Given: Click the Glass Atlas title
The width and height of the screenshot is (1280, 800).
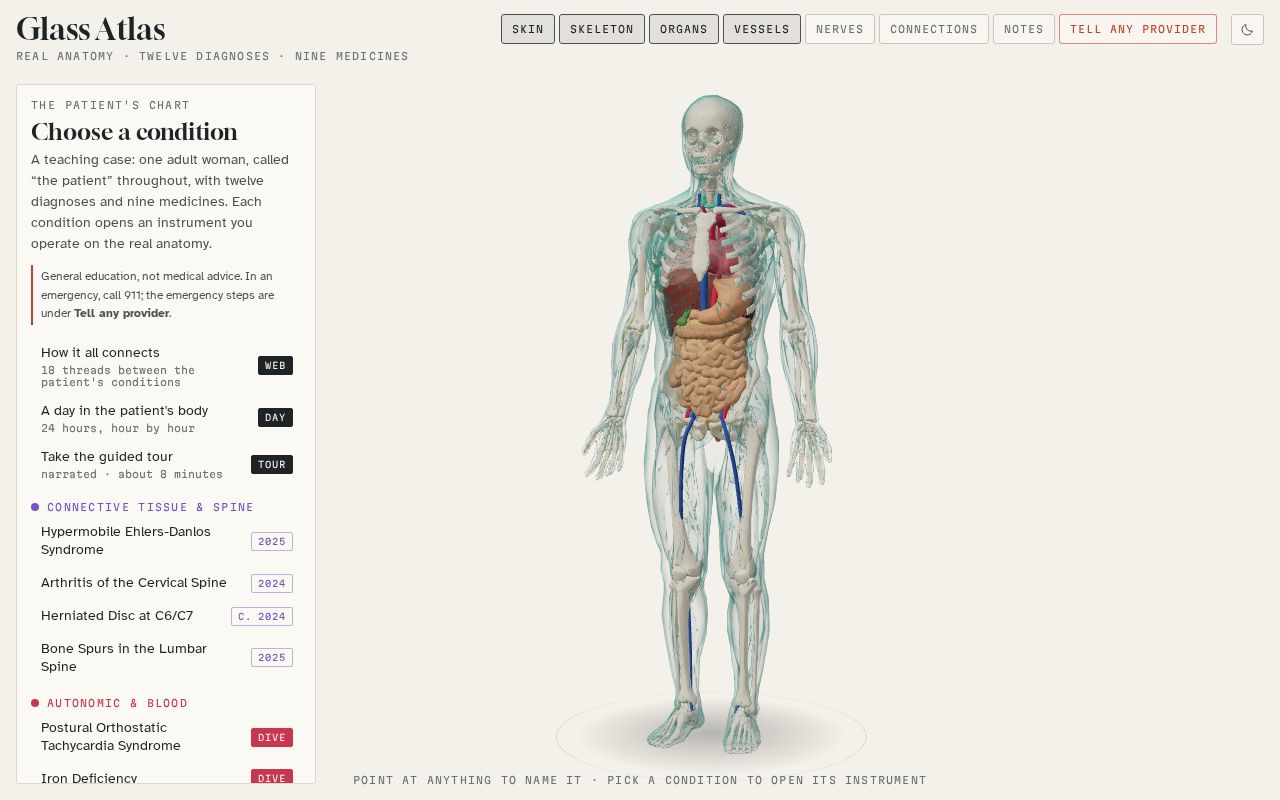Looking at the screenshot, I should (x=91, y=29).
